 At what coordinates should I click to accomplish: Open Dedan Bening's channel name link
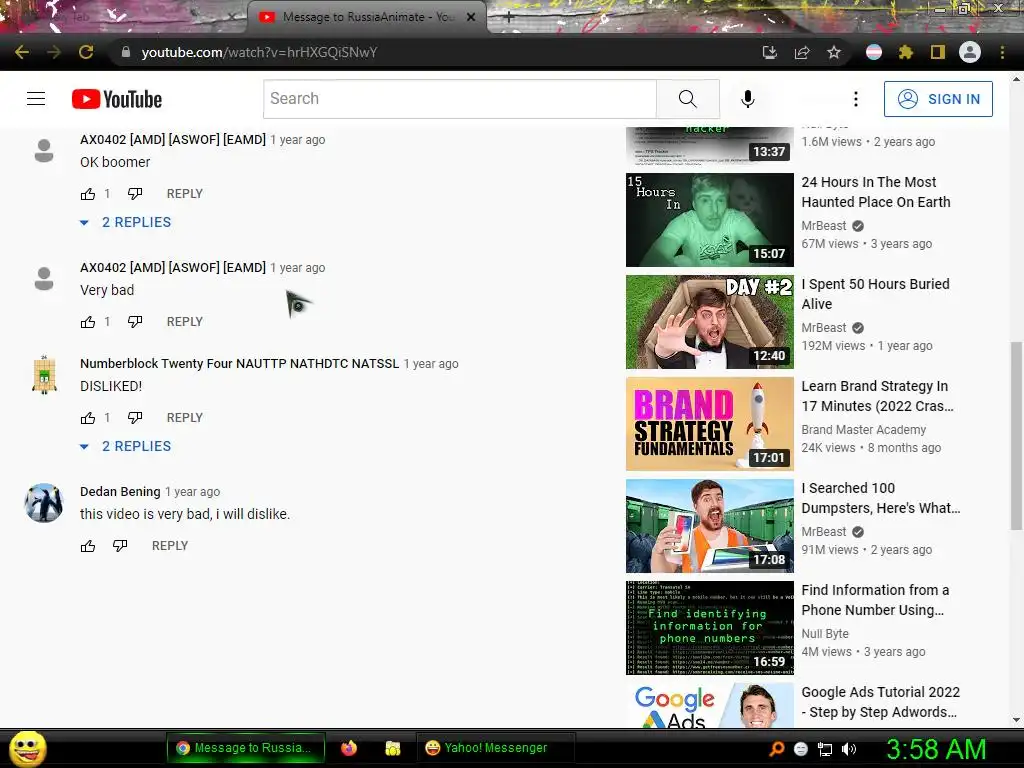pos(120,492)
